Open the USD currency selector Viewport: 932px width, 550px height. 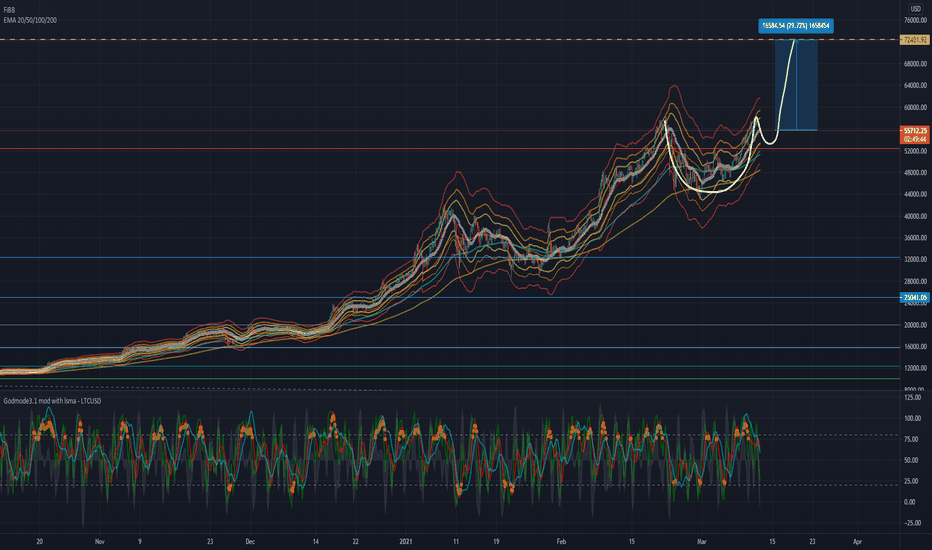[x=915, y=8]
